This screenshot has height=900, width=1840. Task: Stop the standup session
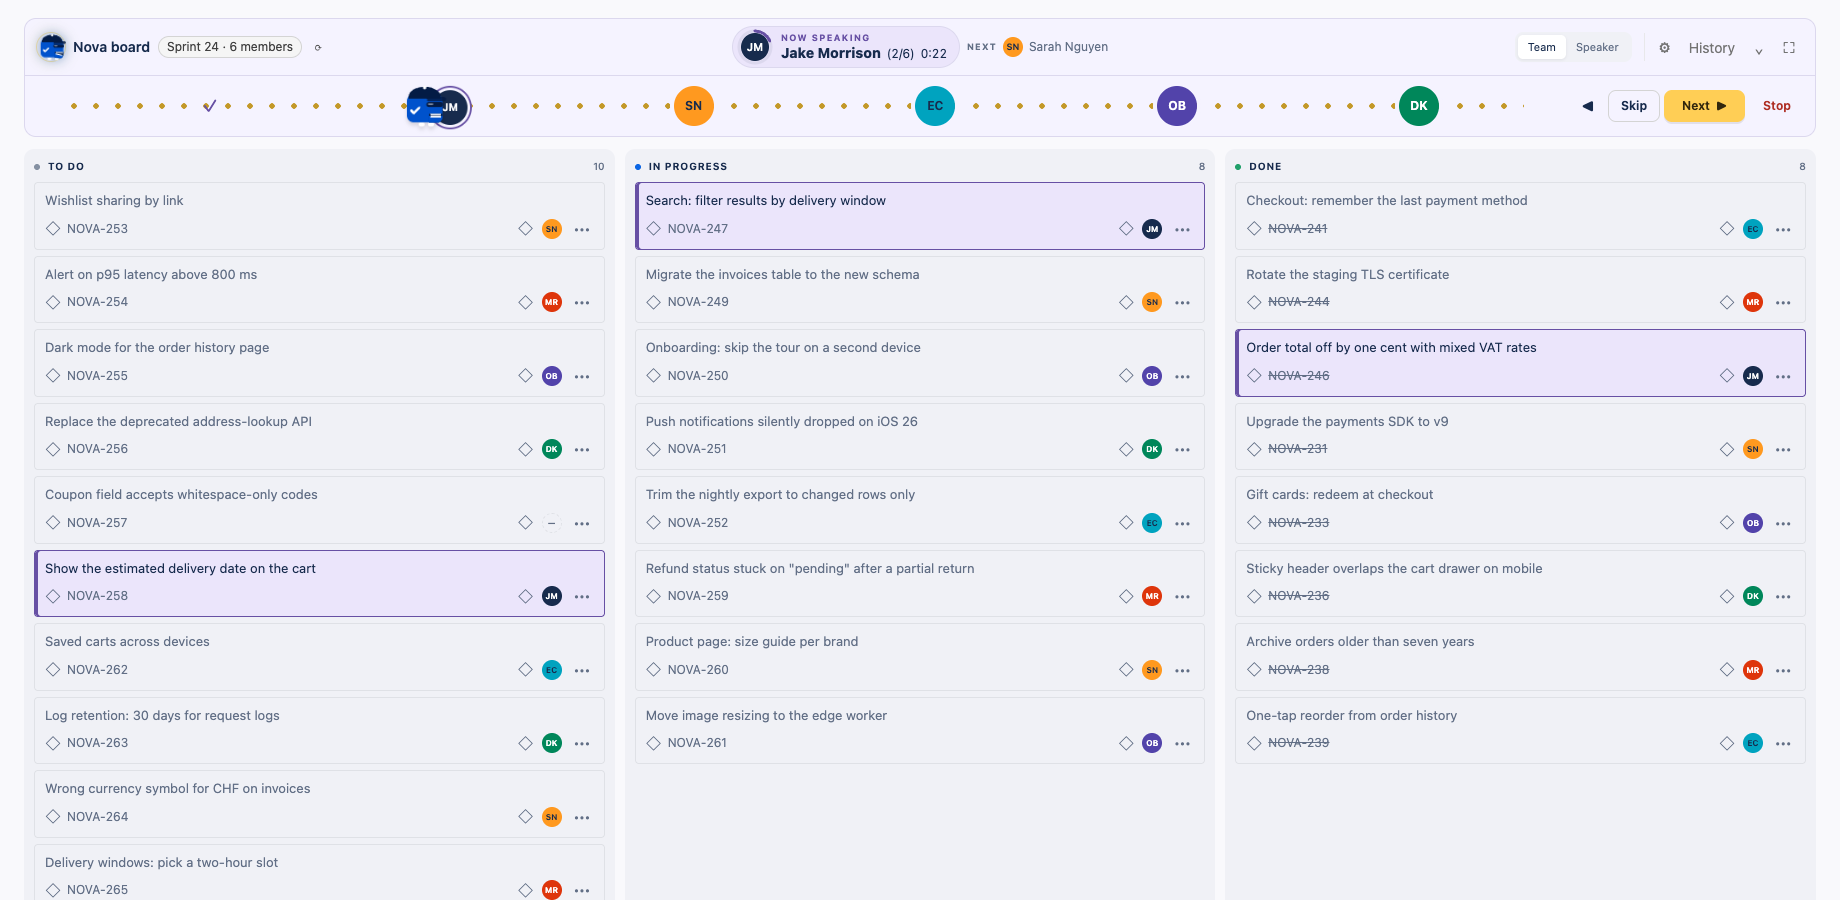1777,106
